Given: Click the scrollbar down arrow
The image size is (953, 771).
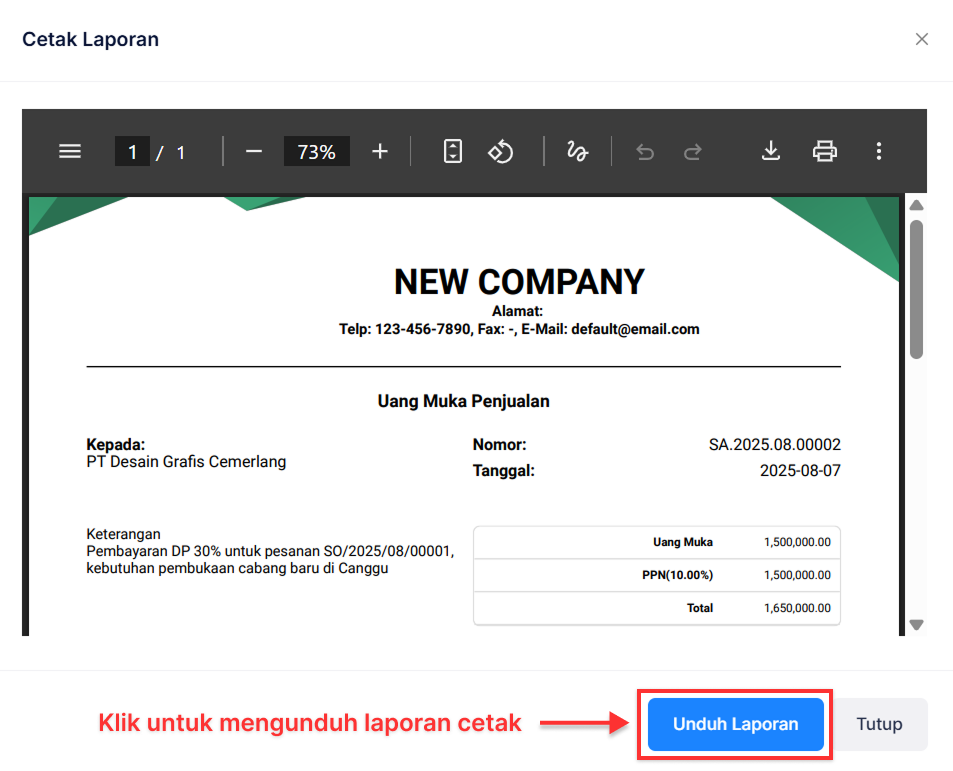Looking at the screenshot, I should click(917, 625).
